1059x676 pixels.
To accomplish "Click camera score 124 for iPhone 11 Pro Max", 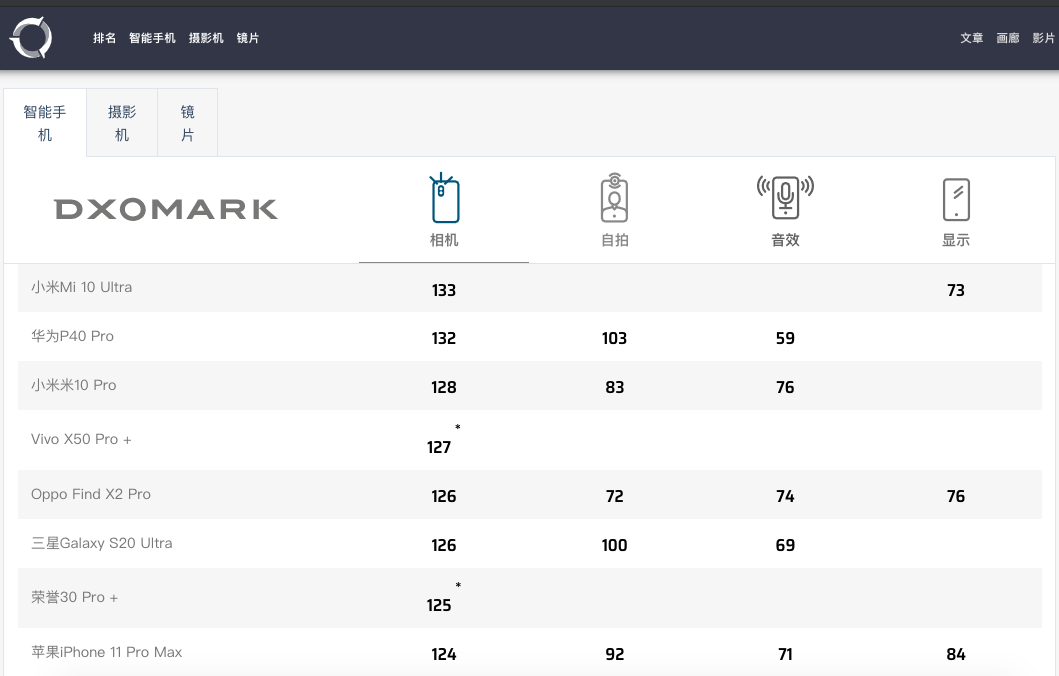I will pos(444,654).
